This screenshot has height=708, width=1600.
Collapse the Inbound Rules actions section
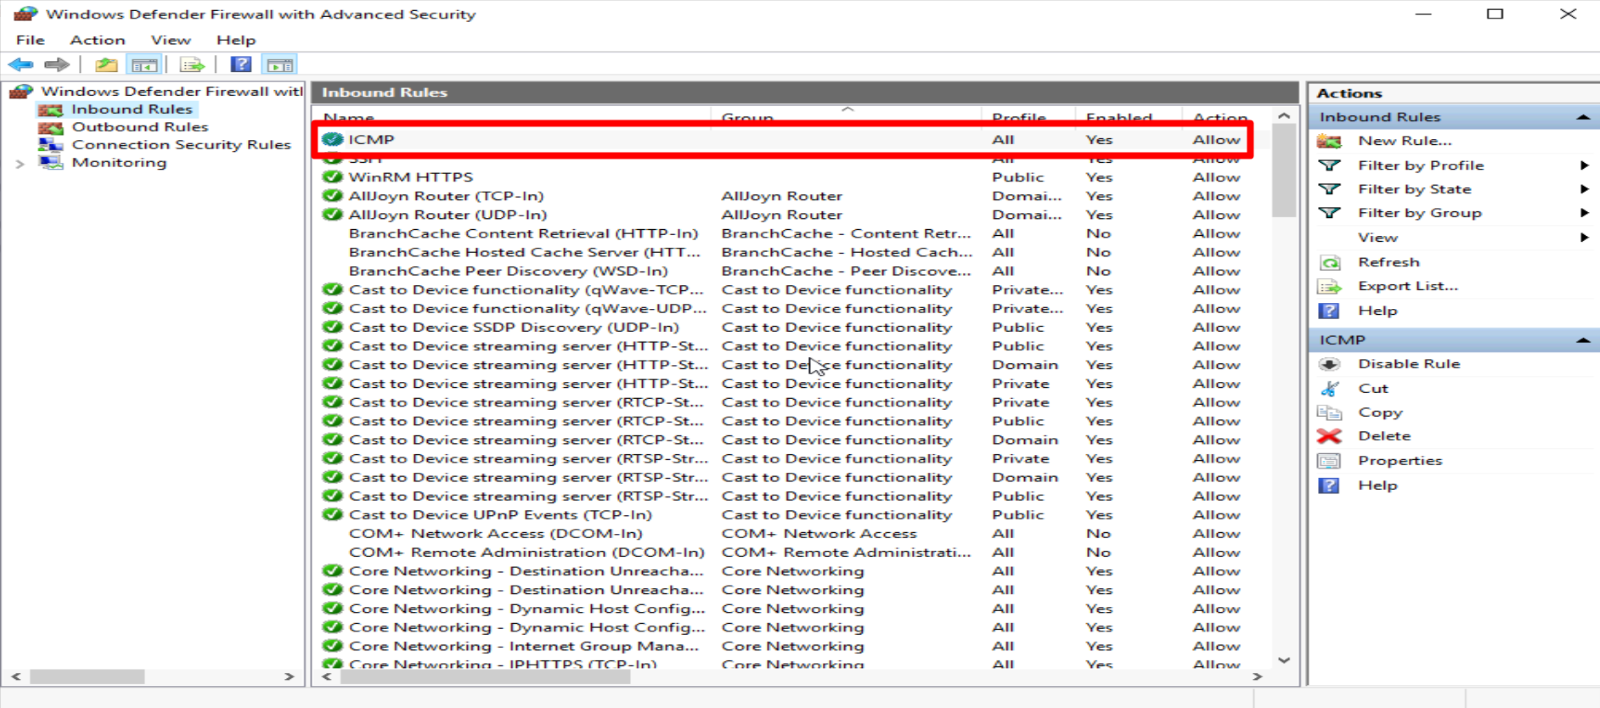[1583, 117]
